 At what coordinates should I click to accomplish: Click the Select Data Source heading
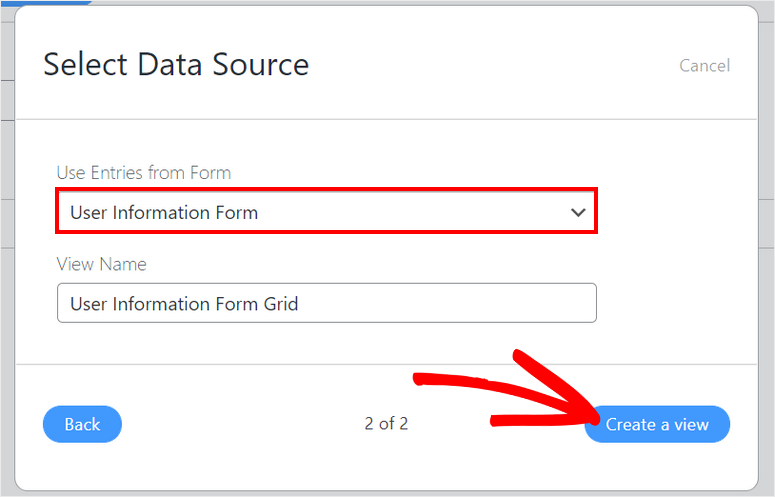point(176,65)
